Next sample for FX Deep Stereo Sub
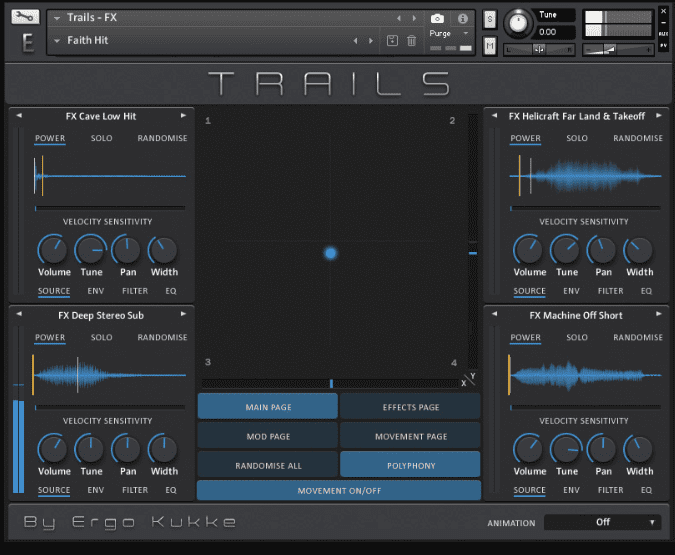 pyautogui.click(x=183, y=314)
